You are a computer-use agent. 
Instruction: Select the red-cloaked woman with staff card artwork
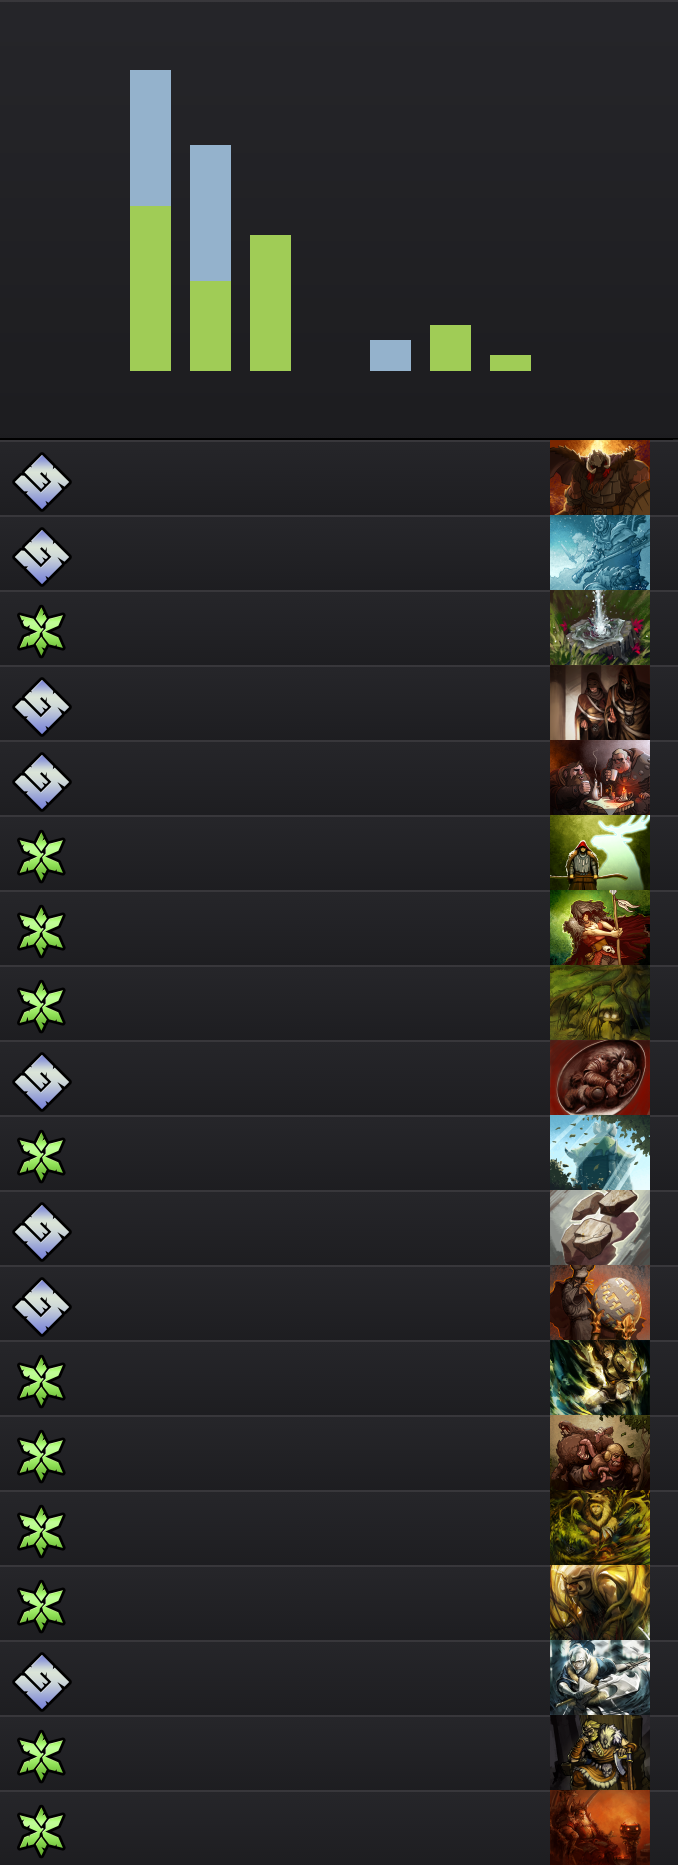tap(600, 928)
